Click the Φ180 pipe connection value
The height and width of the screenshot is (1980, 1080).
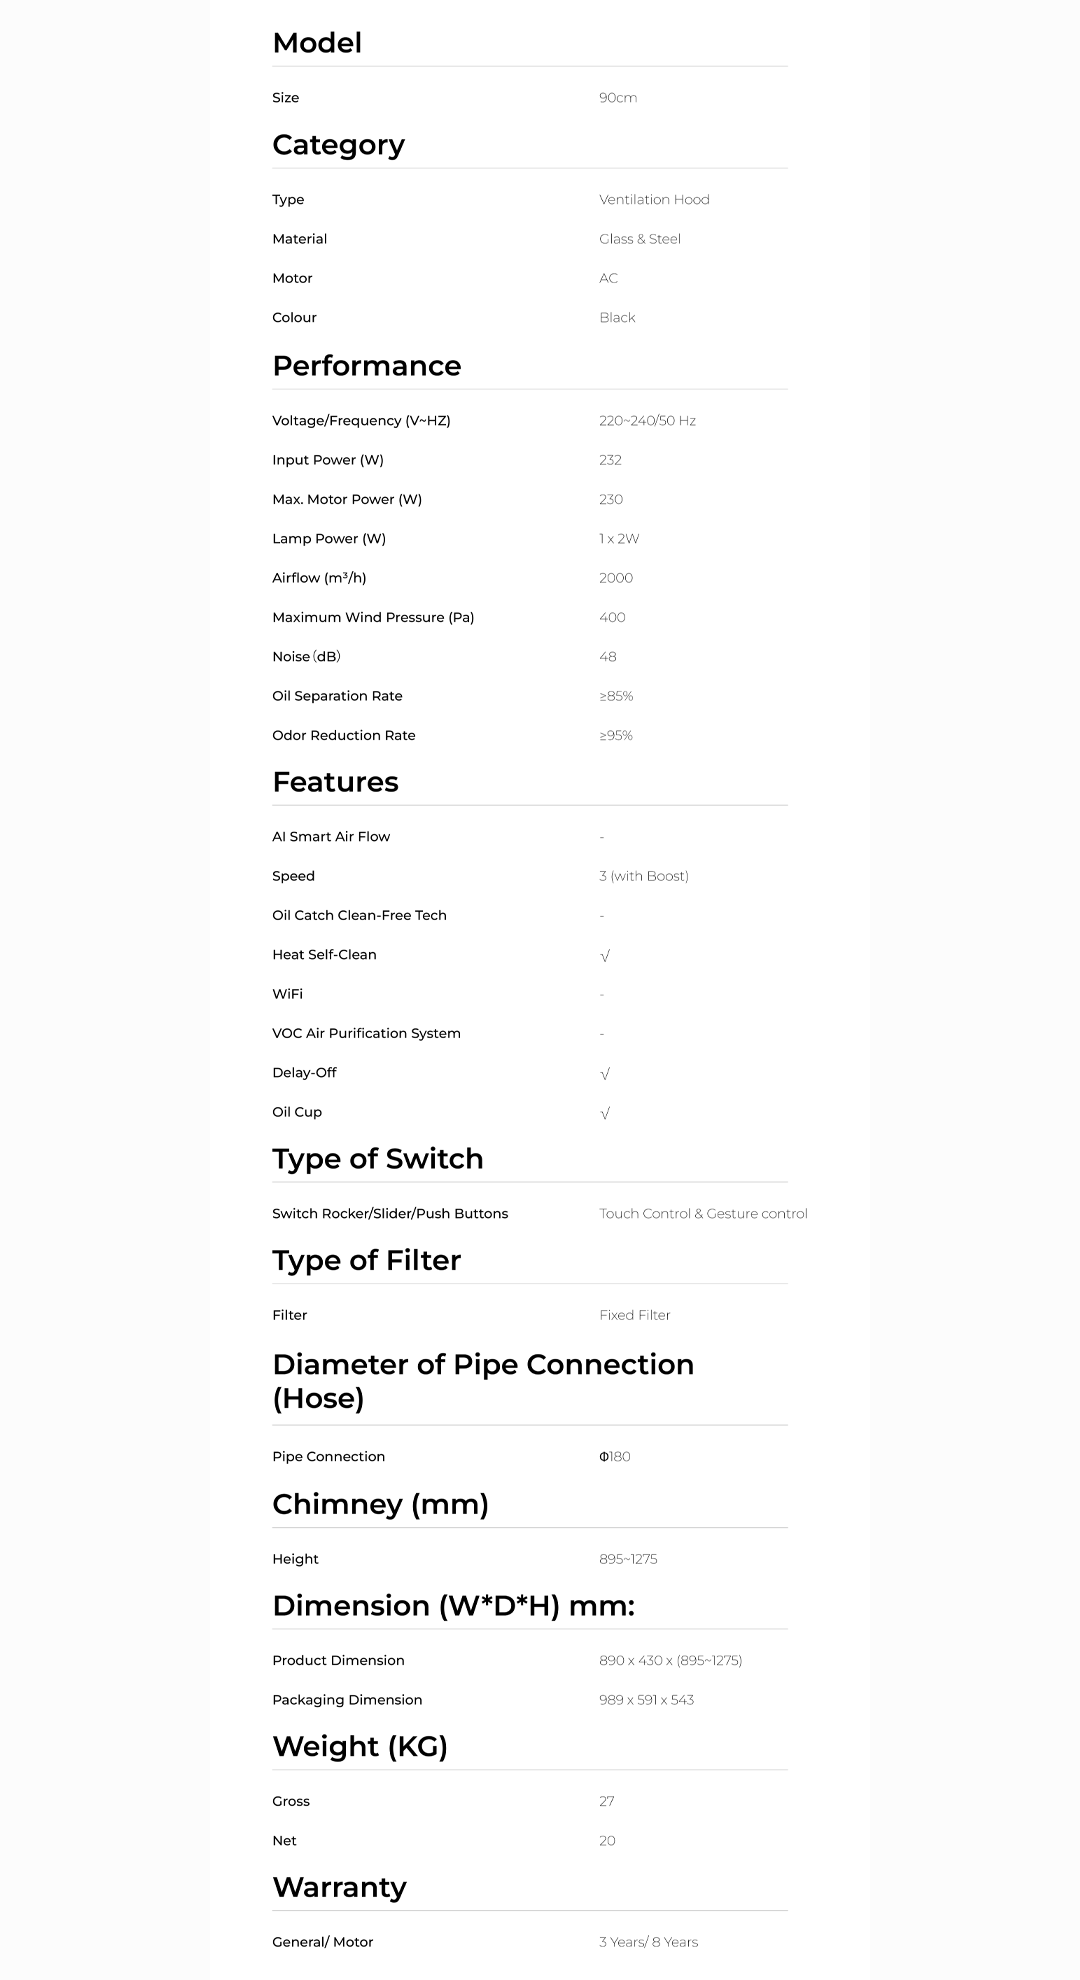(615, 1457)
